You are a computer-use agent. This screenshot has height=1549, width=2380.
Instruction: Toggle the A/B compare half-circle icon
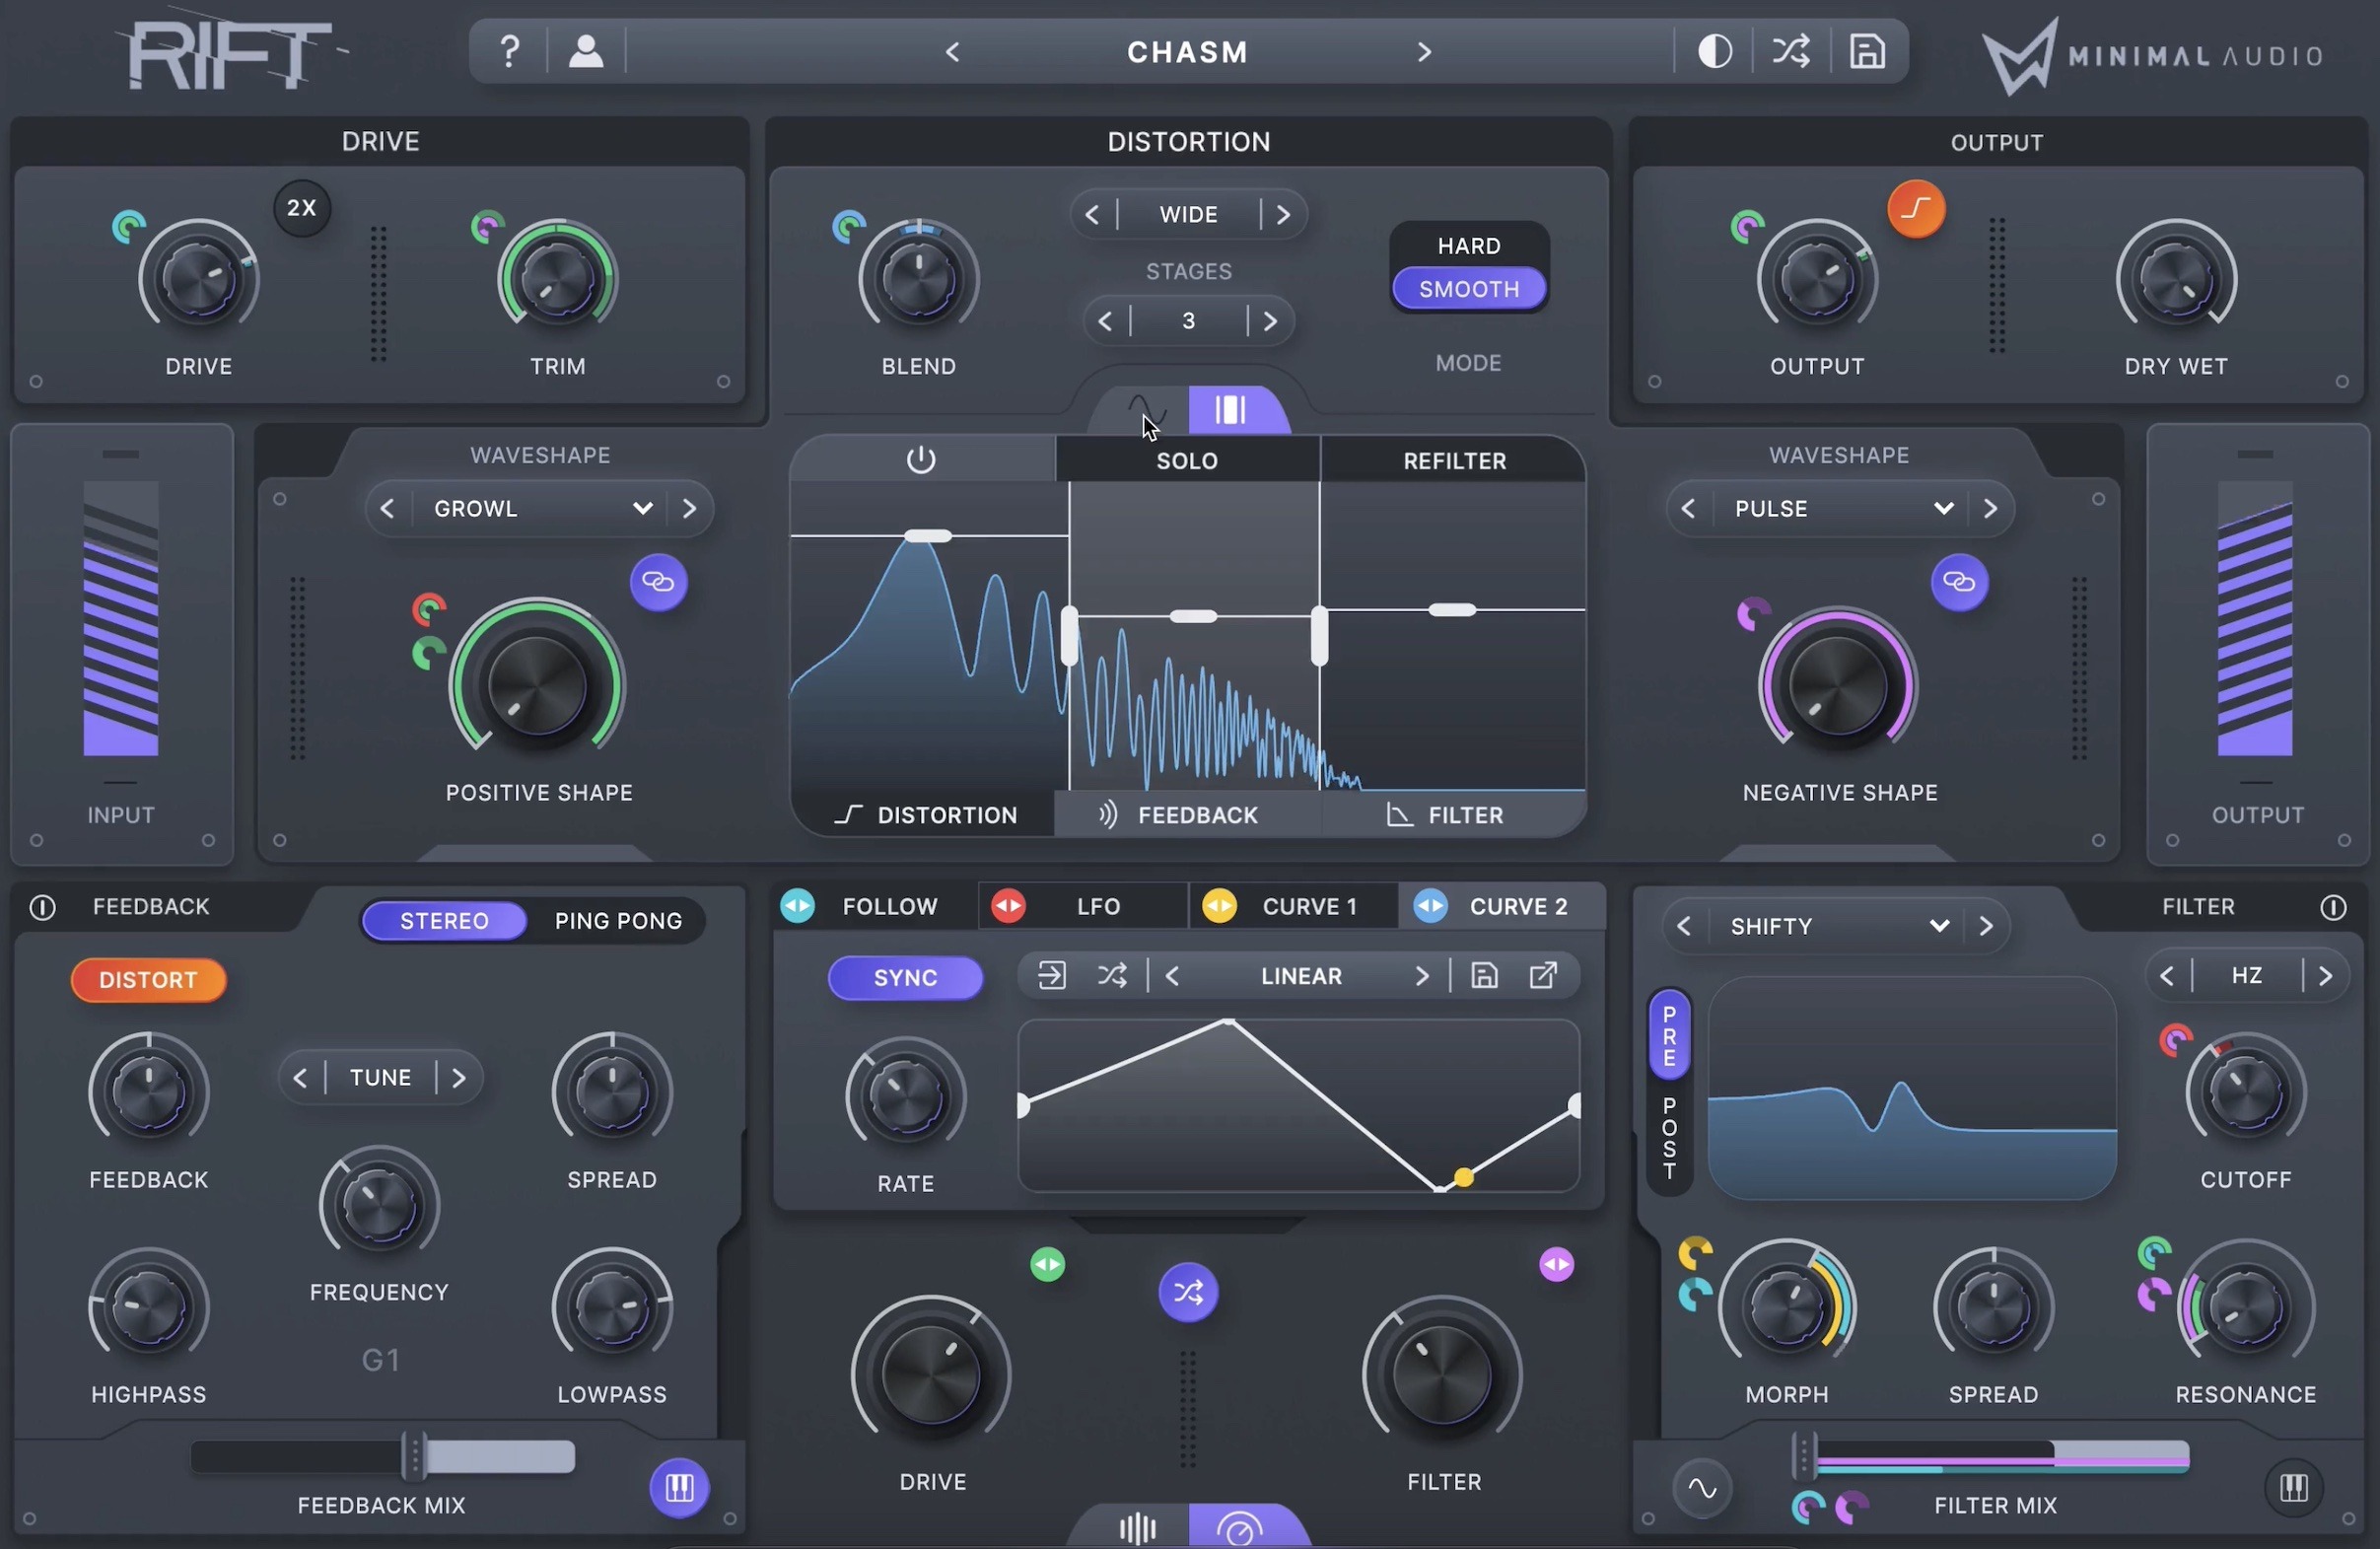point(1715,51)
